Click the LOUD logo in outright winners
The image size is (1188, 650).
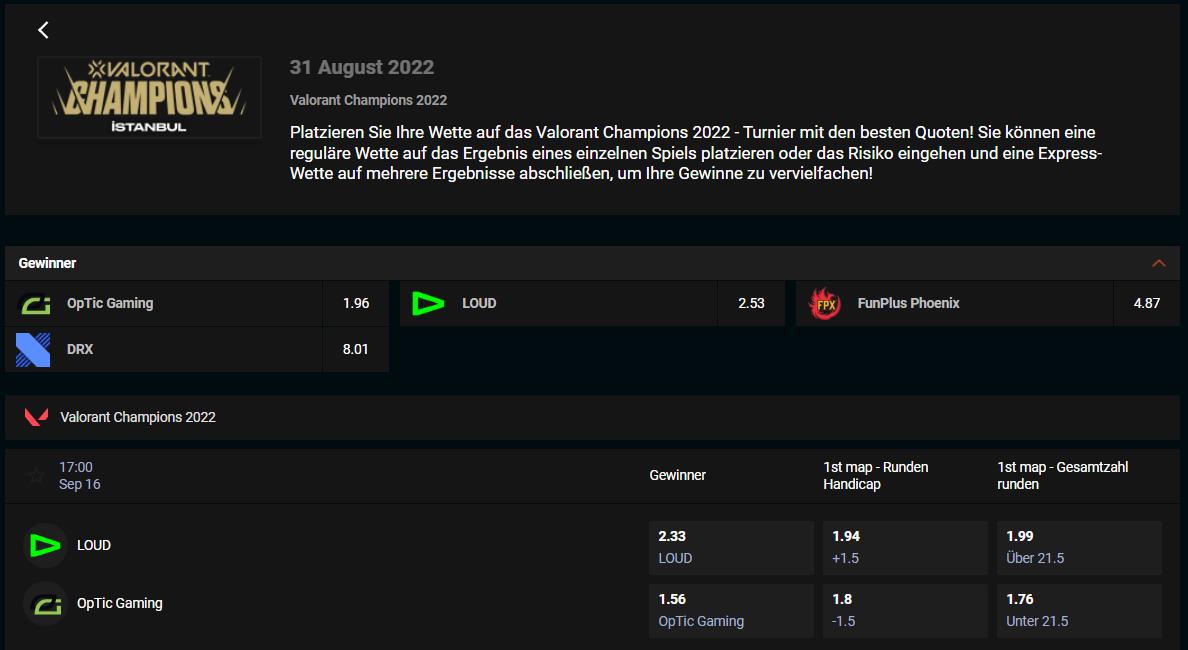coord(428,304)
